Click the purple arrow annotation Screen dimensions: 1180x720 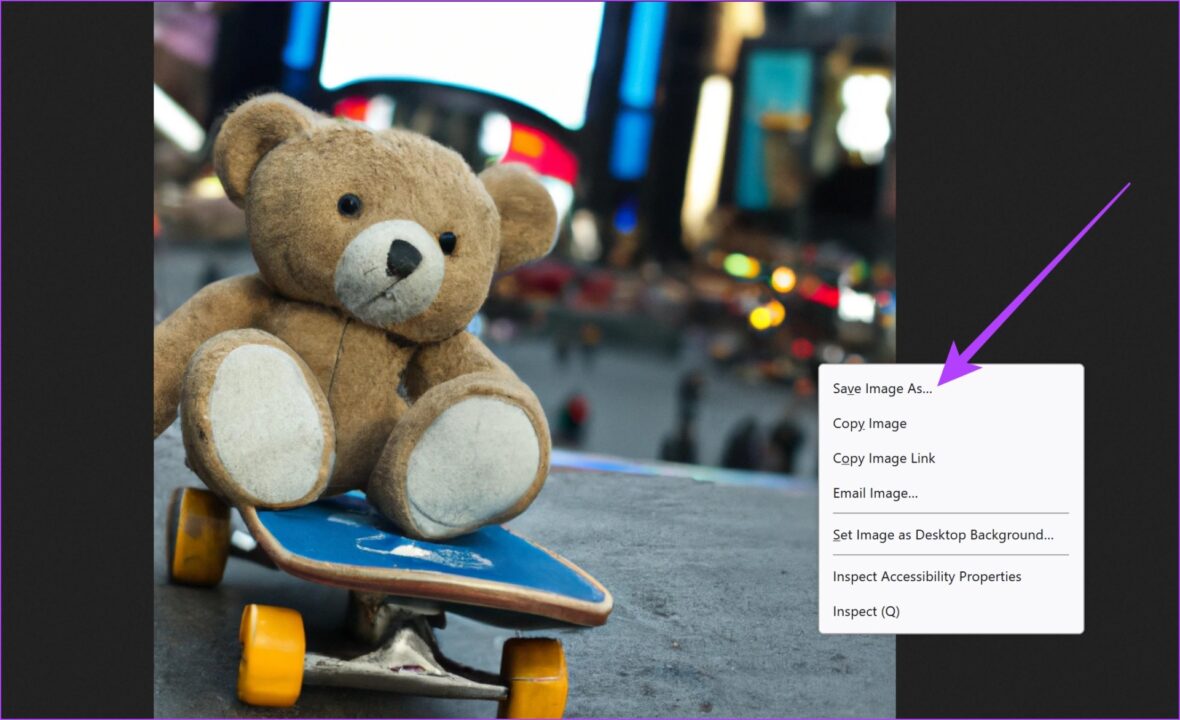[1035, 283]
